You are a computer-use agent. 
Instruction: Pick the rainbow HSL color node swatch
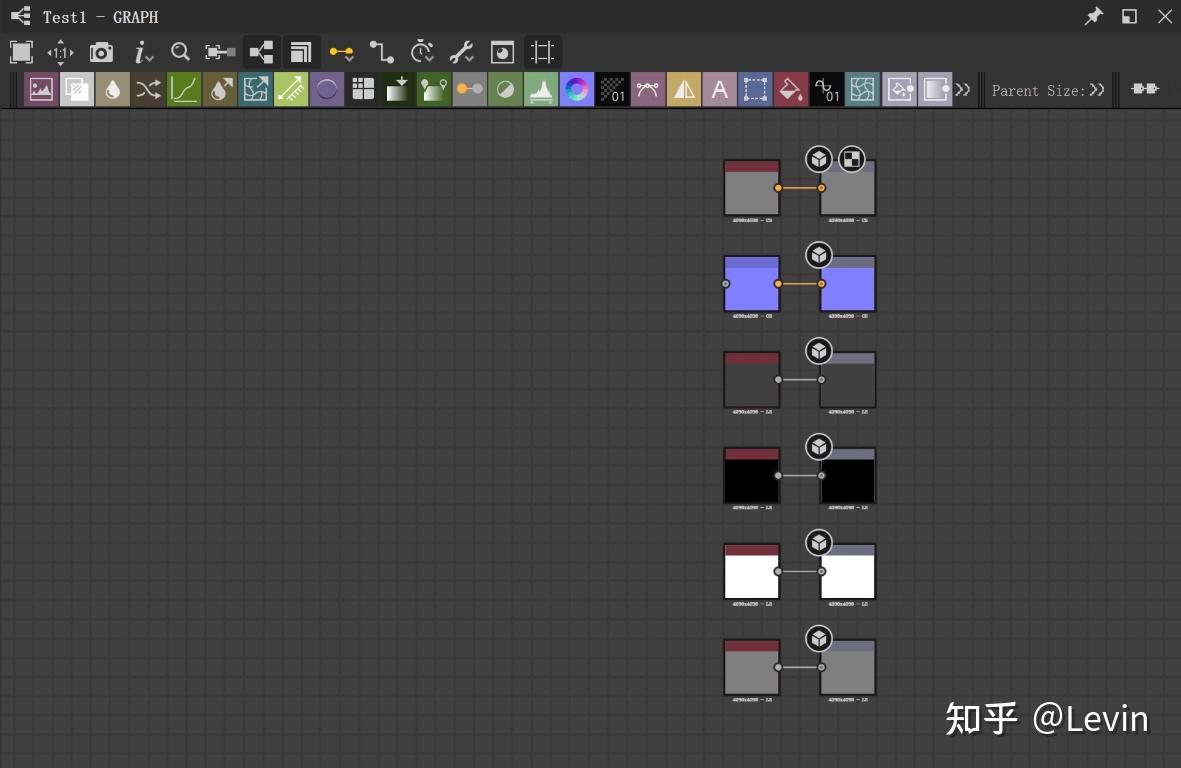(577, 89)
